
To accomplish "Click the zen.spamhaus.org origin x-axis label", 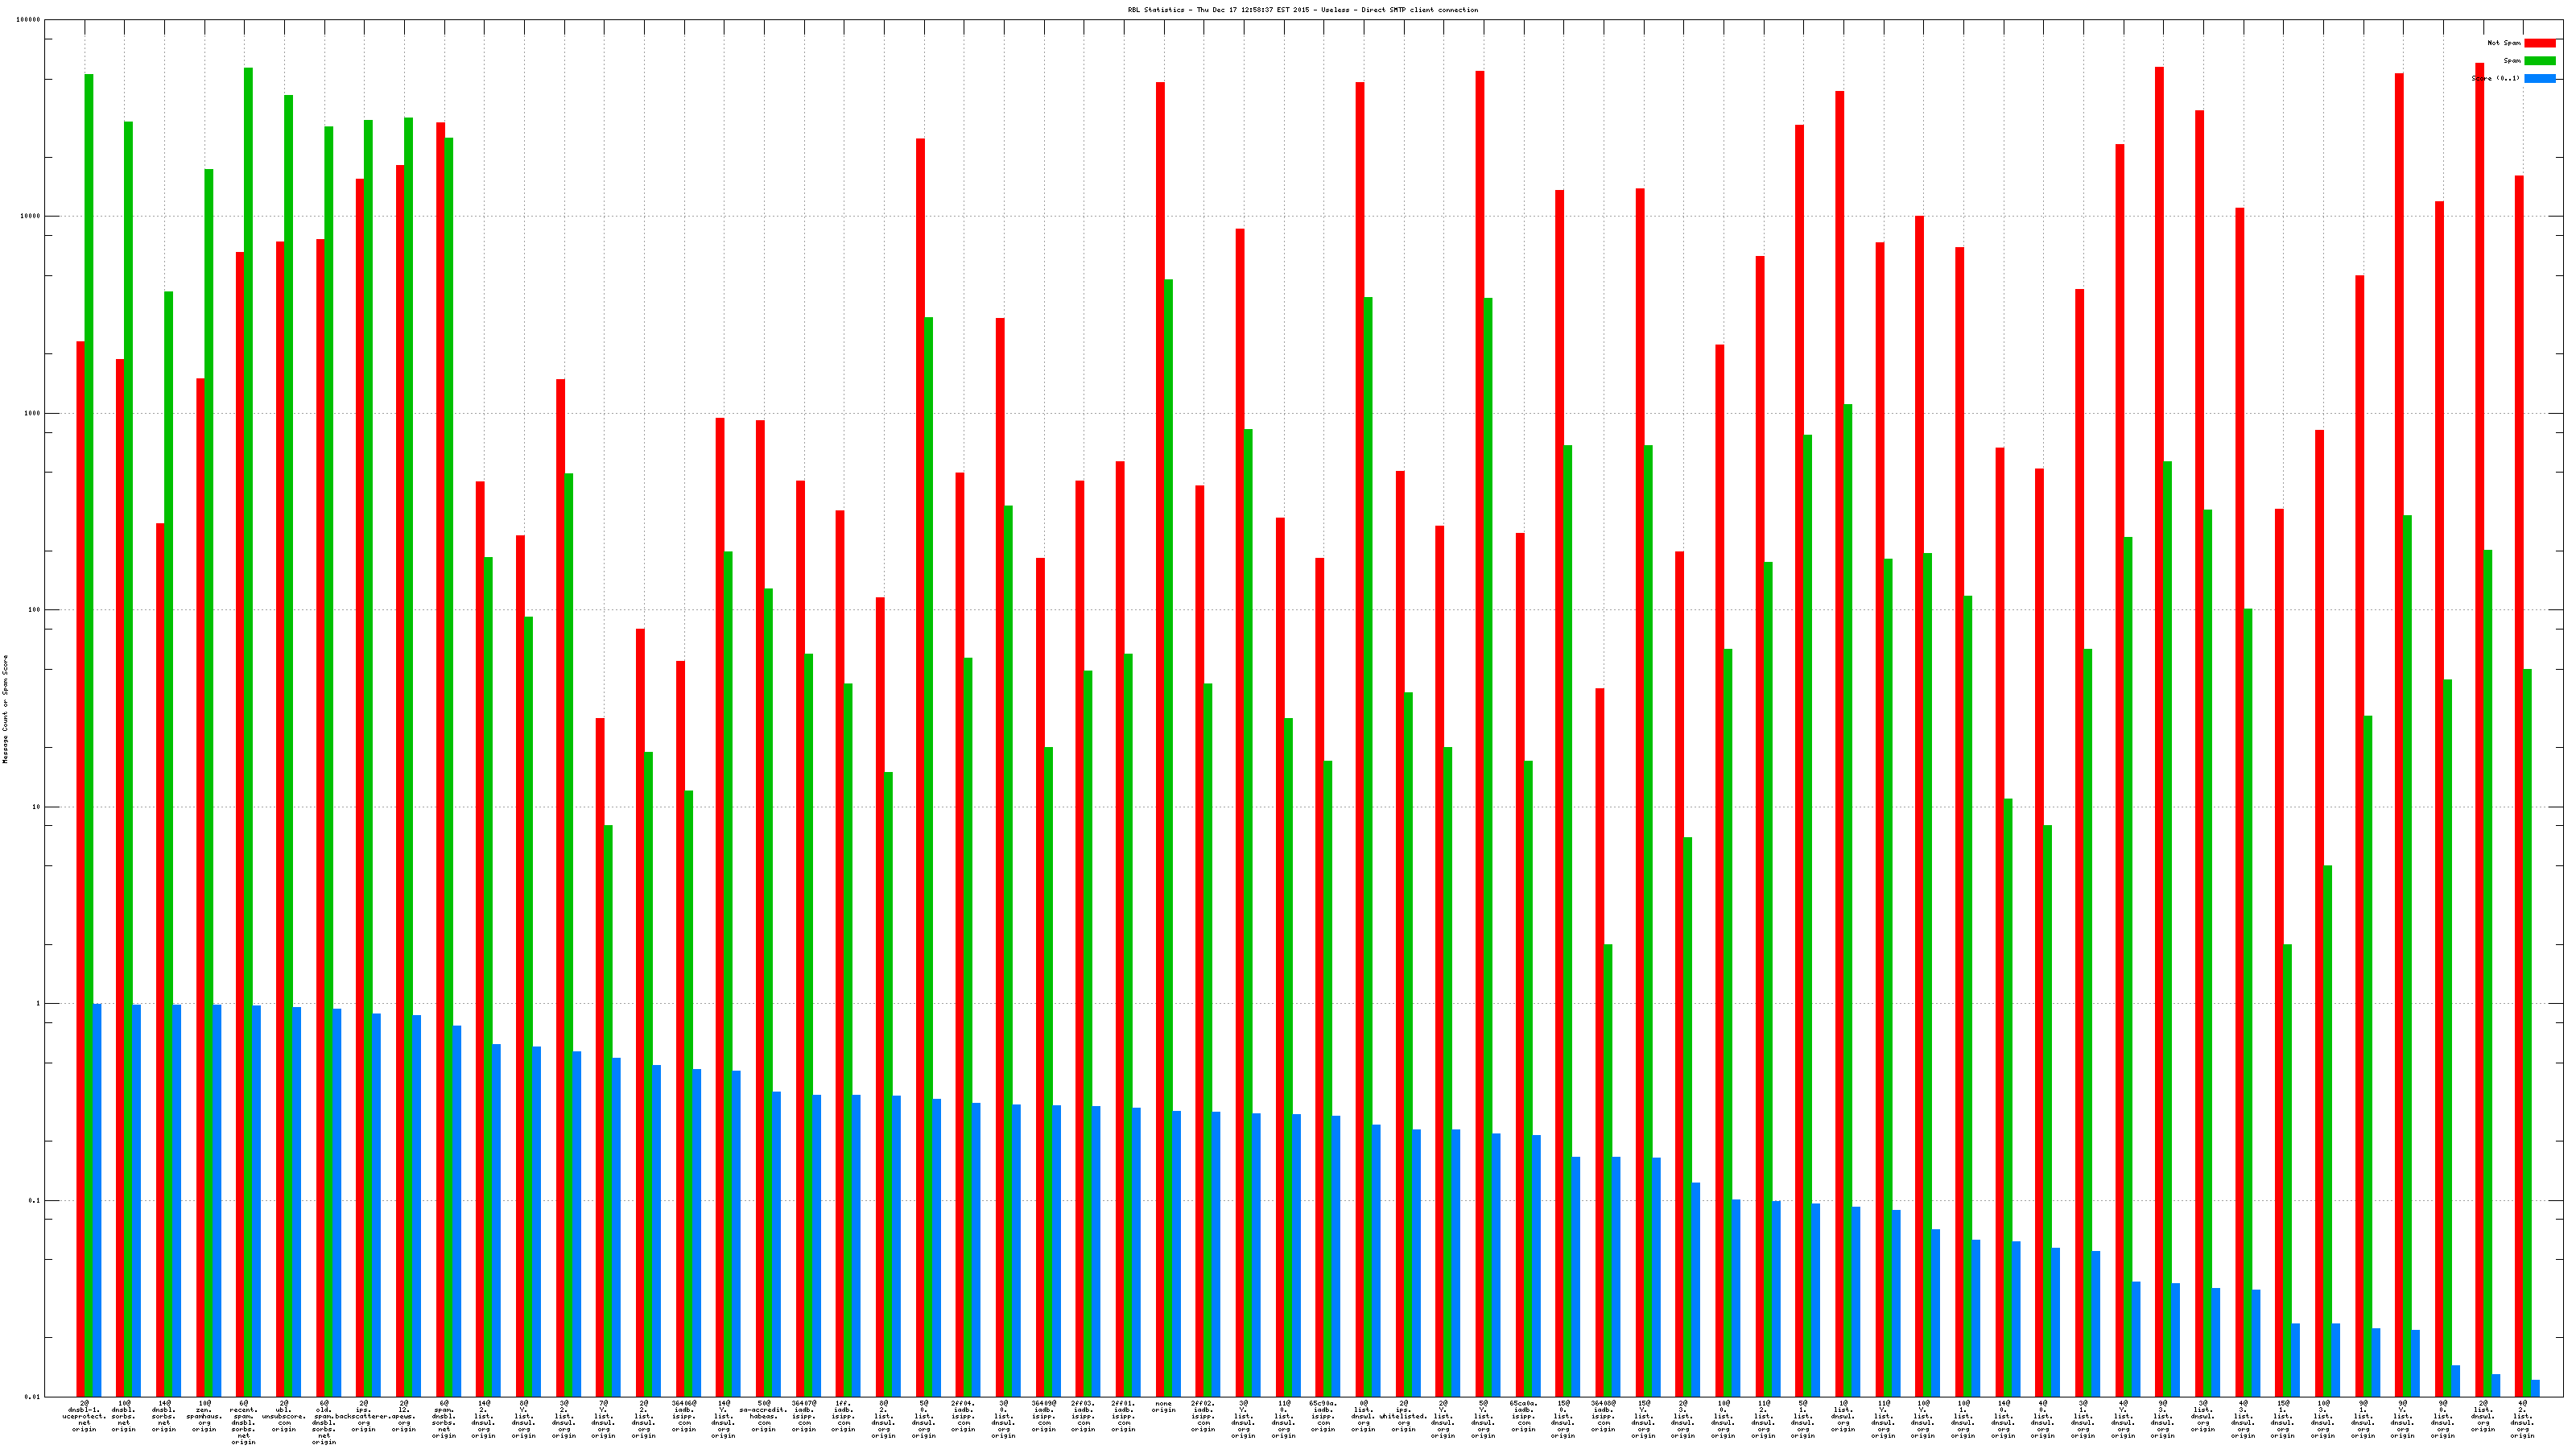I will coord(204,1417).
